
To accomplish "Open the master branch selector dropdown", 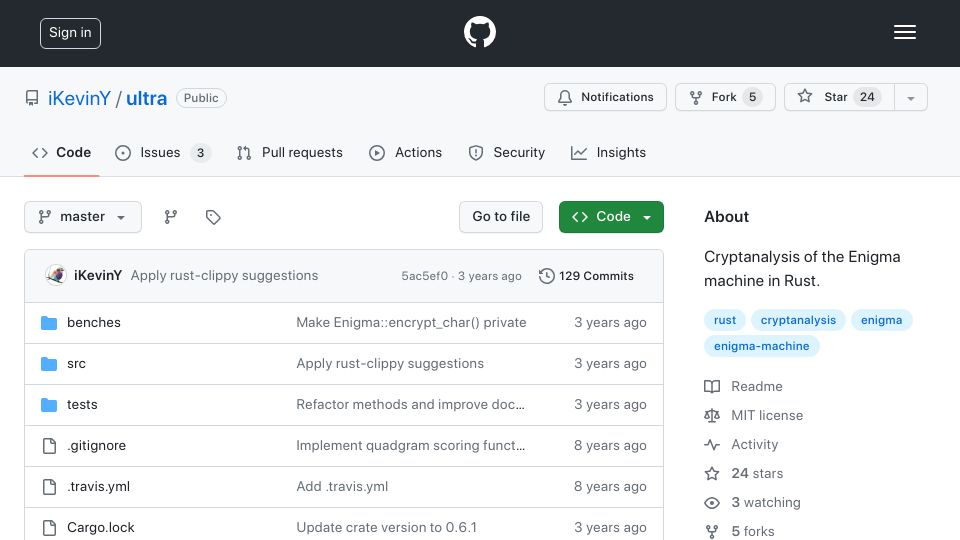I will [83, 217].
